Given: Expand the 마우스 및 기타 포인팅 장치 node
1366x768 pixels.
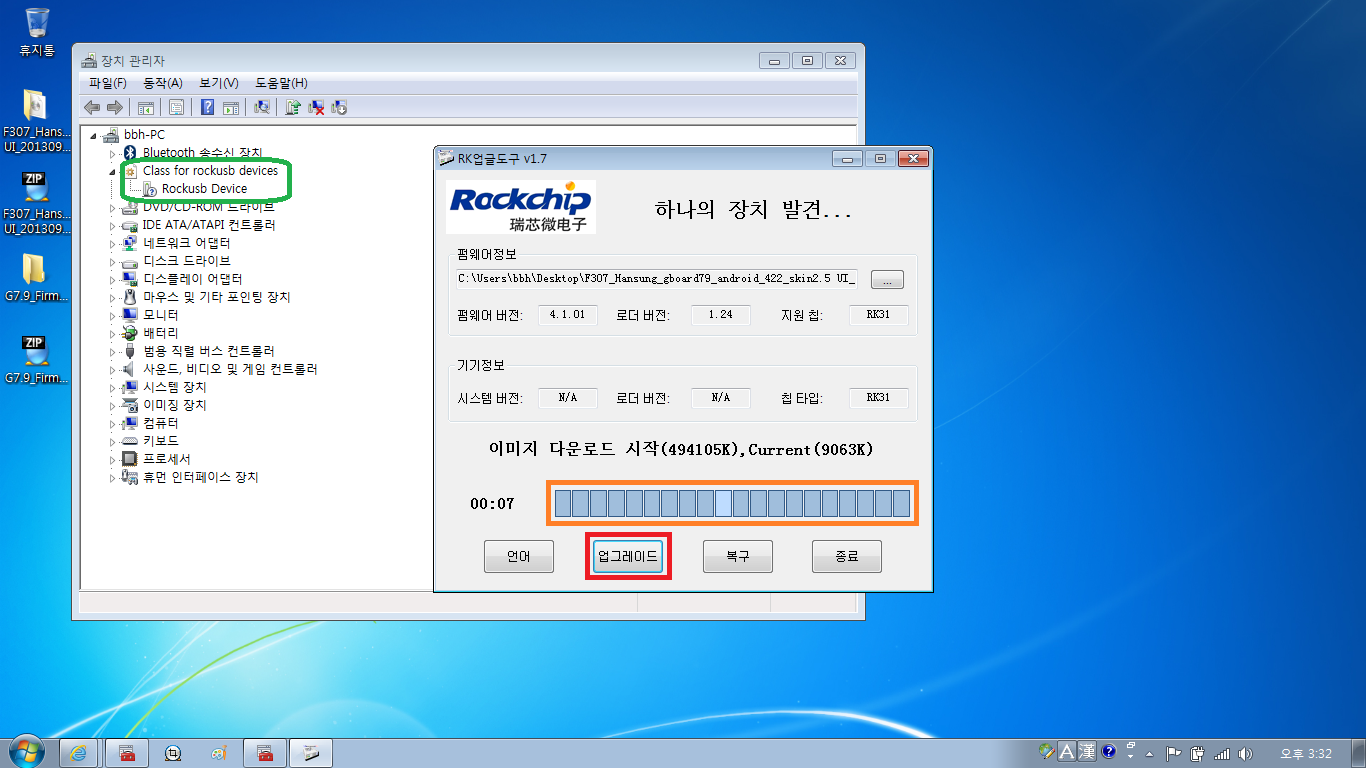Looking at the screenshot, I should tap(113, 297).
